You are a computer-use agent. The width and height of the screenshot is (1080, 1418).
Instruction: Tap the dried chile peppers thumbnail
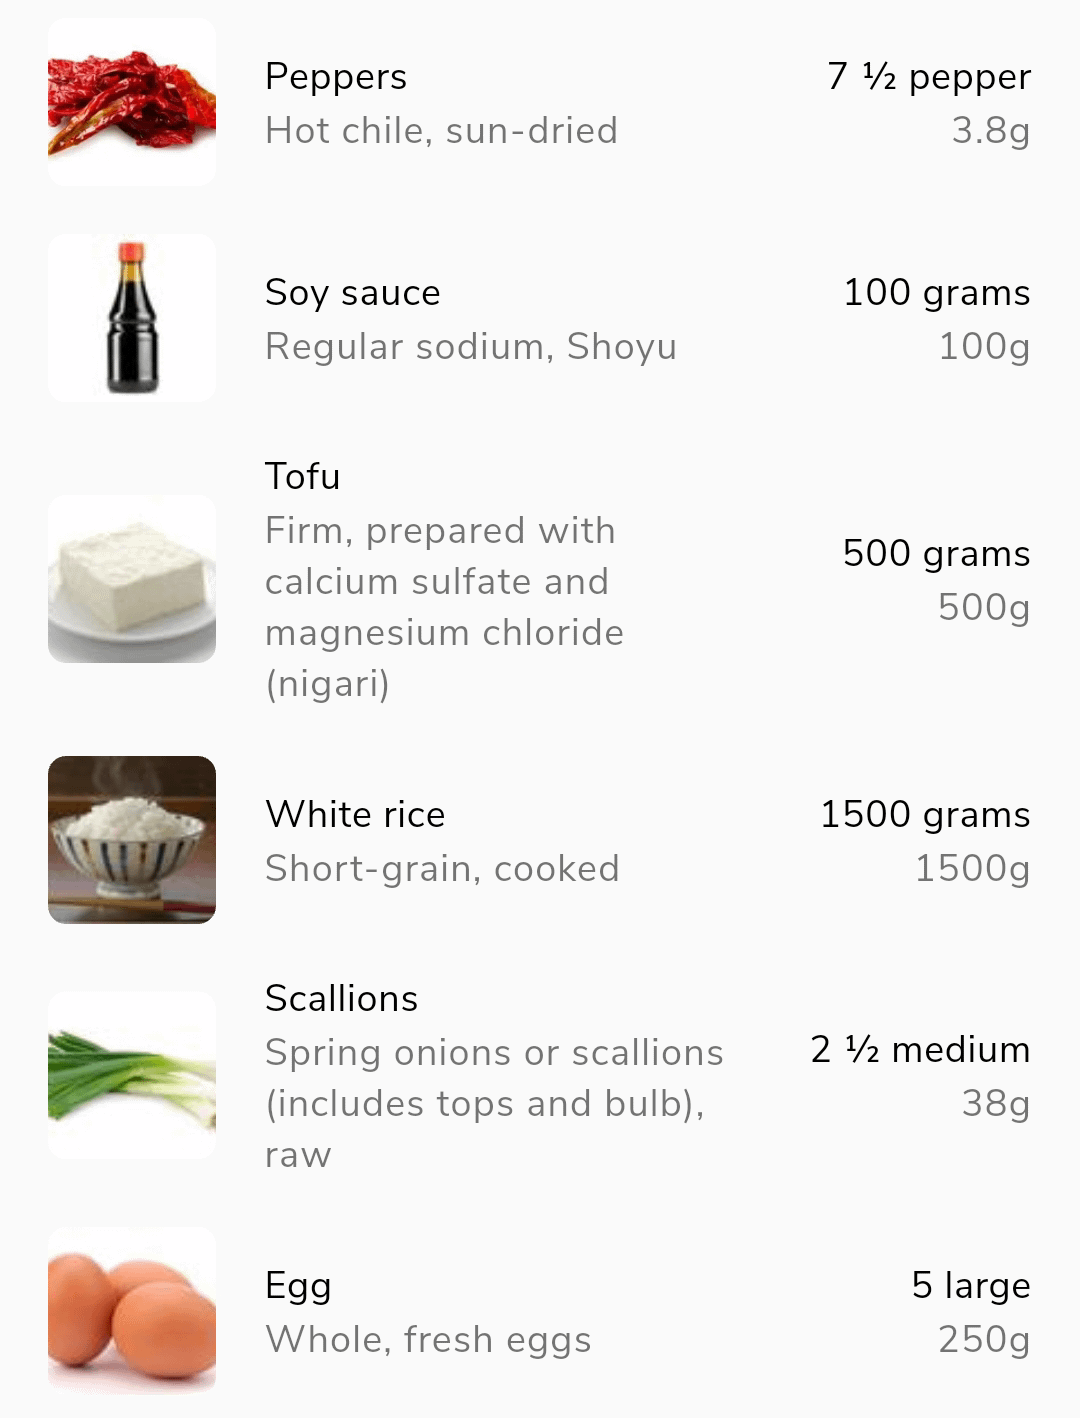coord(132,102)
